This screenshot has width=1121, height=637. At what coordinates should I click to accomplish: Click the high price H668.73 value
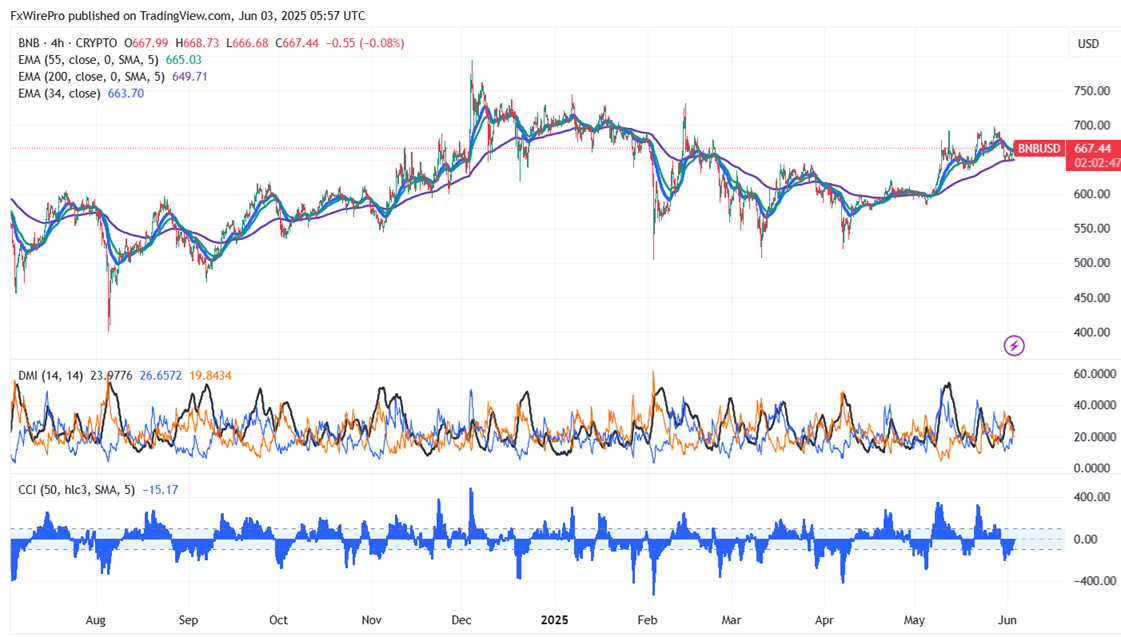click(x=197, y=43)
